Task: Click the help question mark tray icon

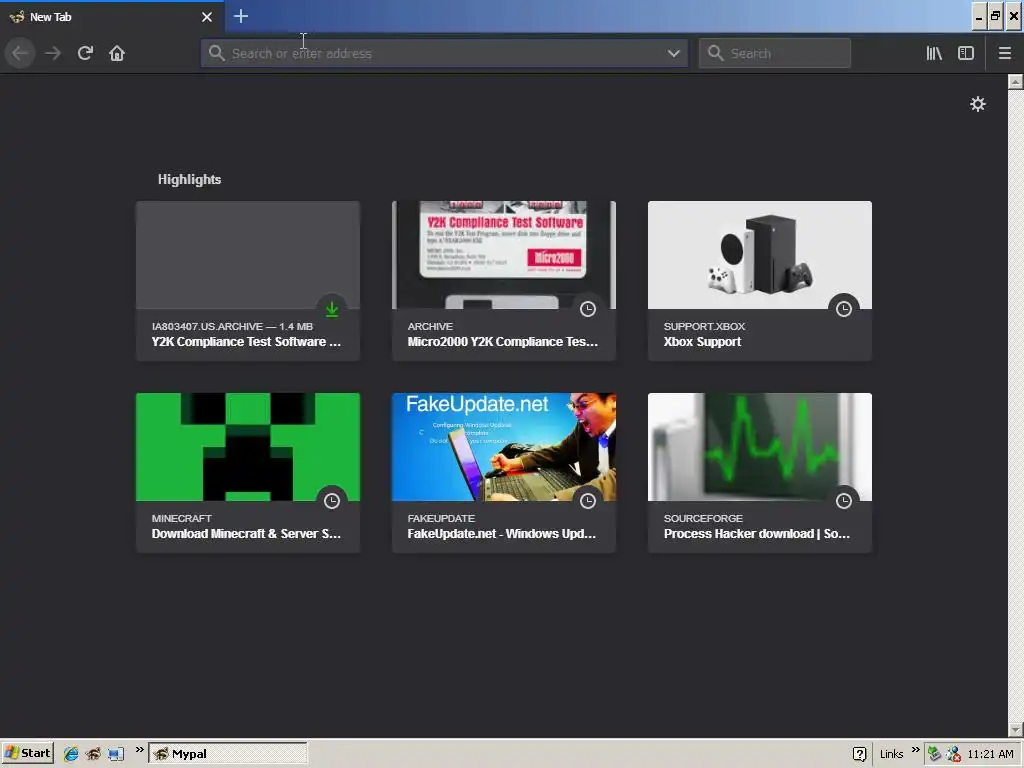Action: [x=859, y=754]
